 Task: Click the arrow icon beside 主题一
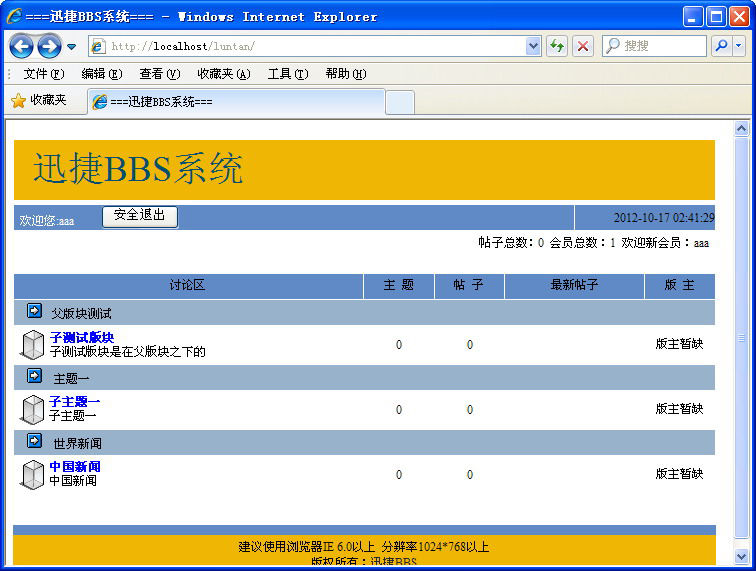click(34, 375)
